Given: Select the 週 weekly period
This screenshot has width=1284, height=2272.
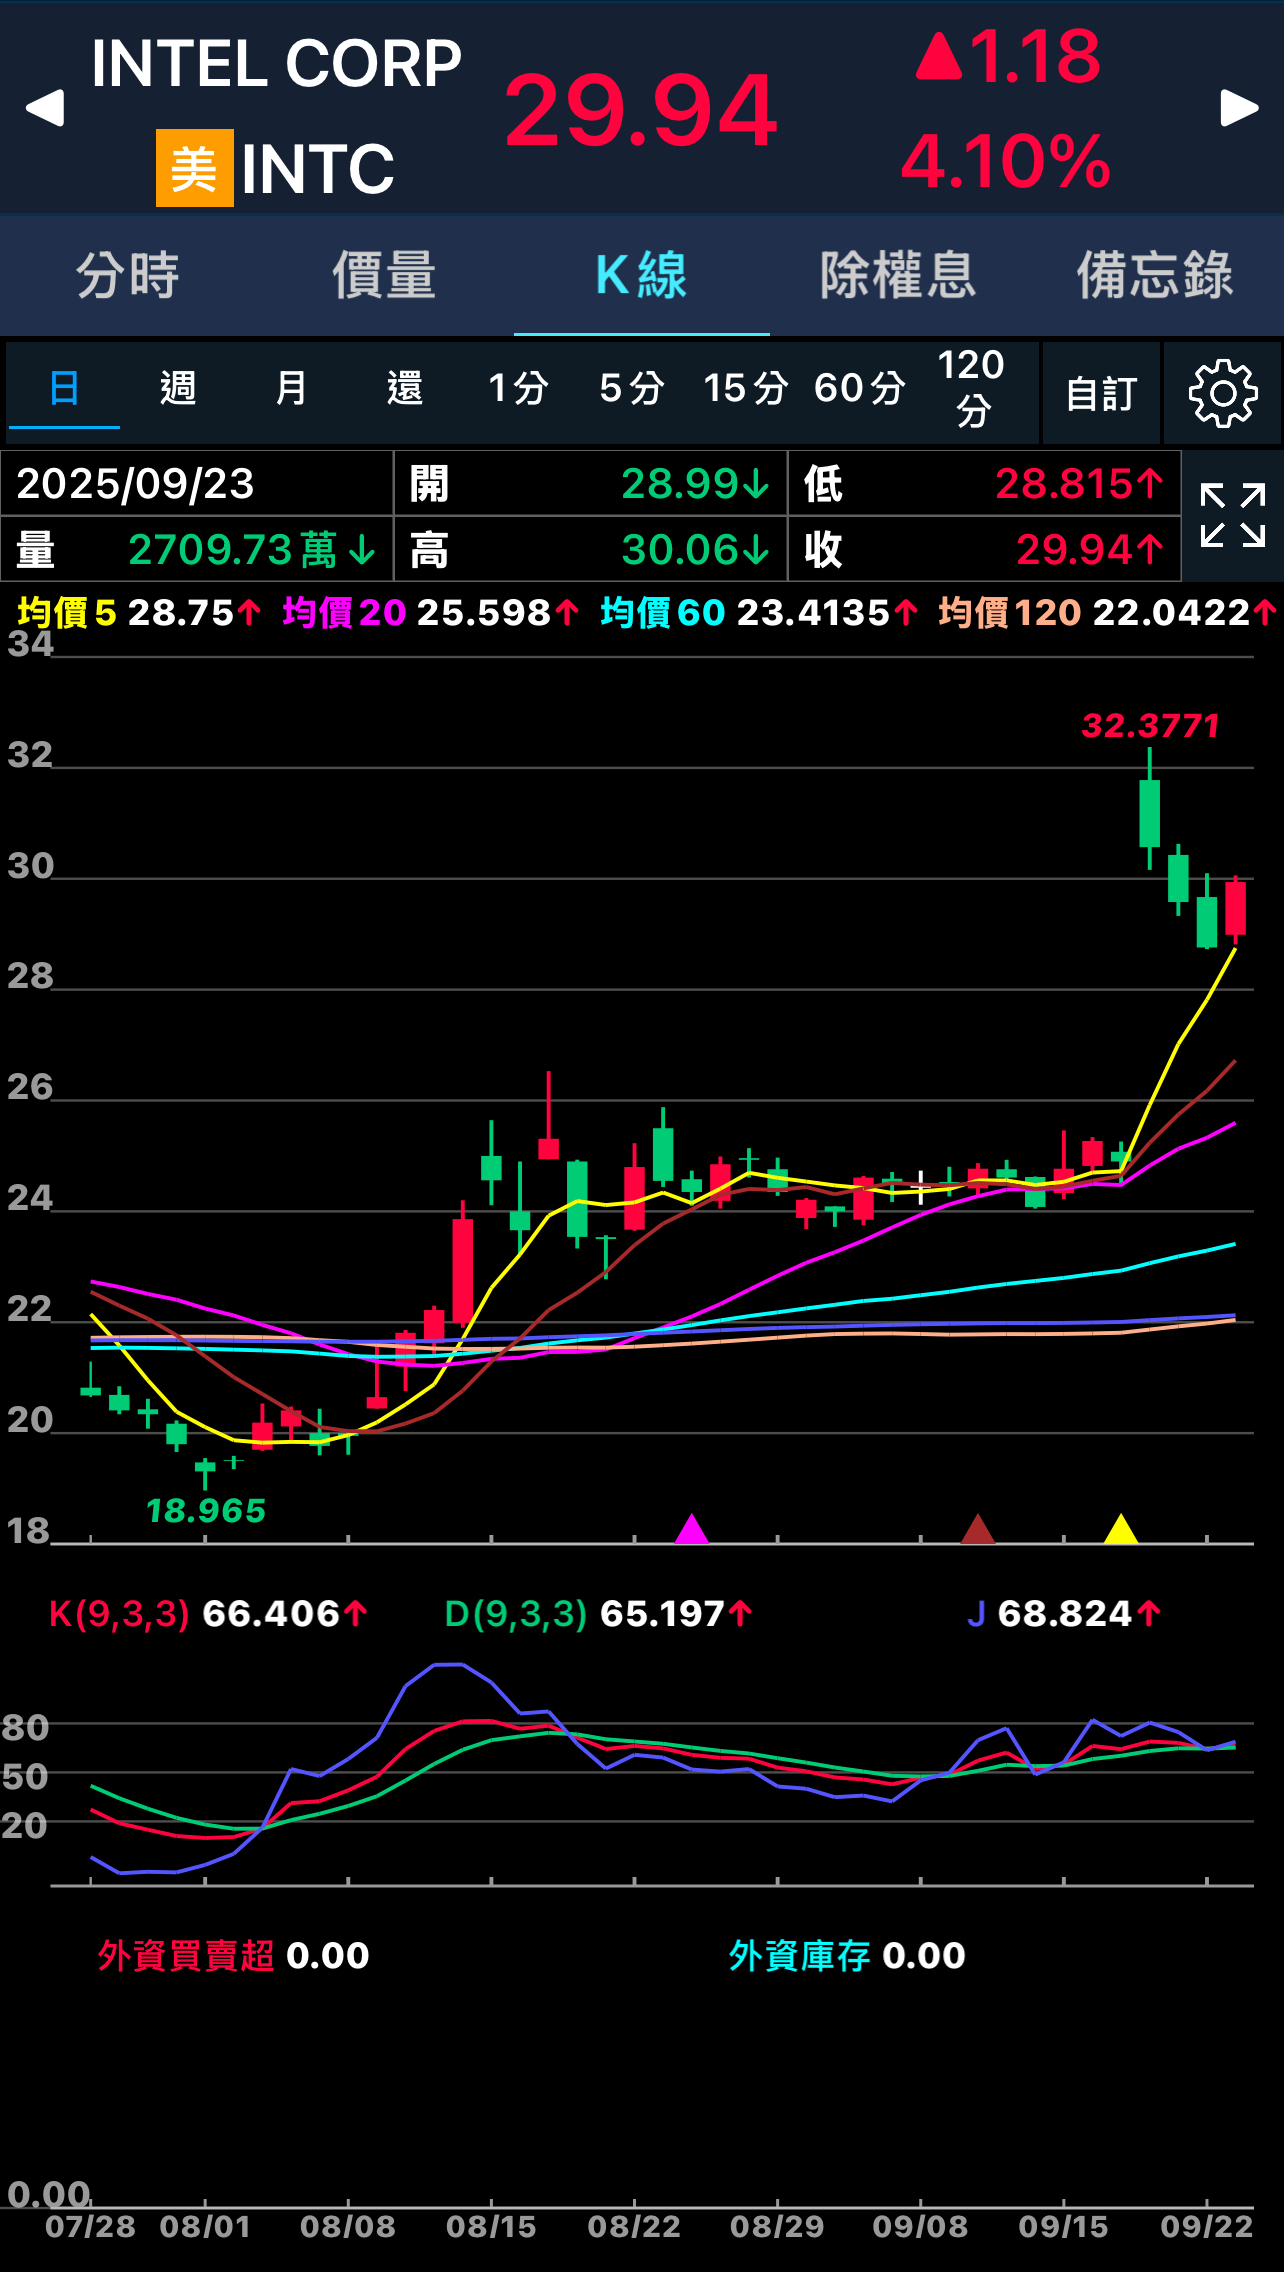Looking at the screenshot, I should tap(178, 388).
